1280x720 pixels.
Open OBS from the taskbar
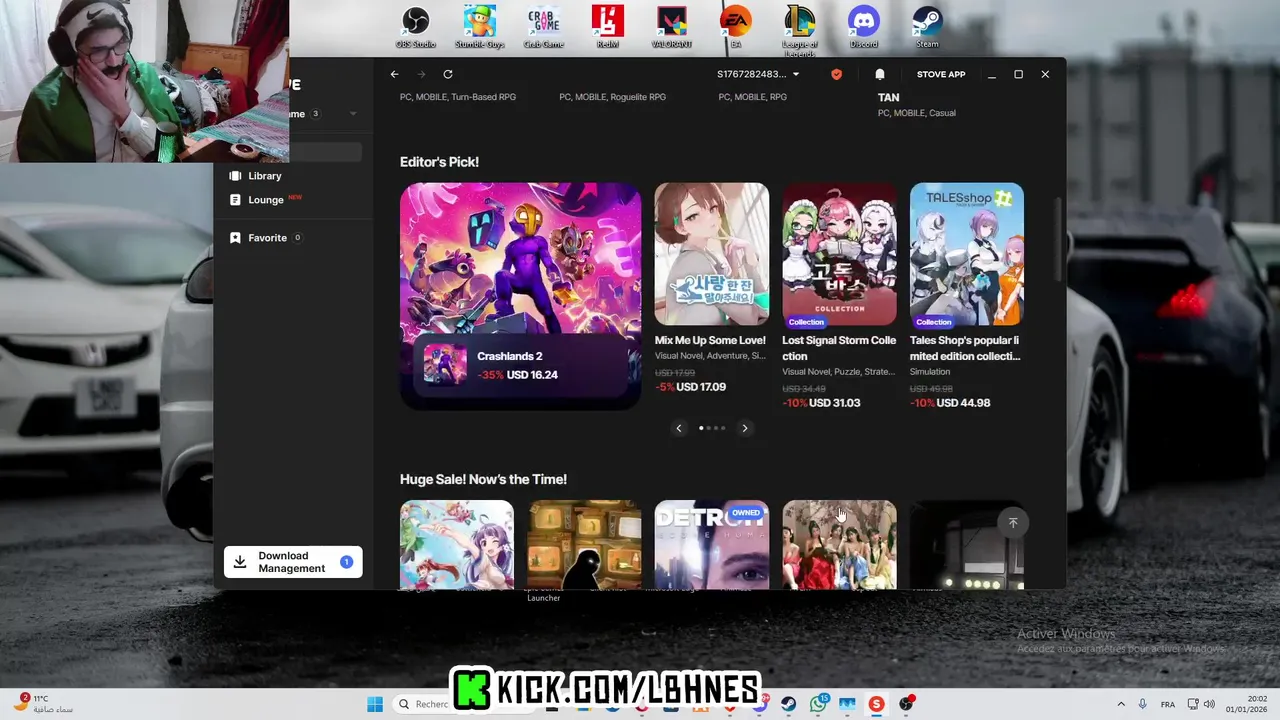906,704
